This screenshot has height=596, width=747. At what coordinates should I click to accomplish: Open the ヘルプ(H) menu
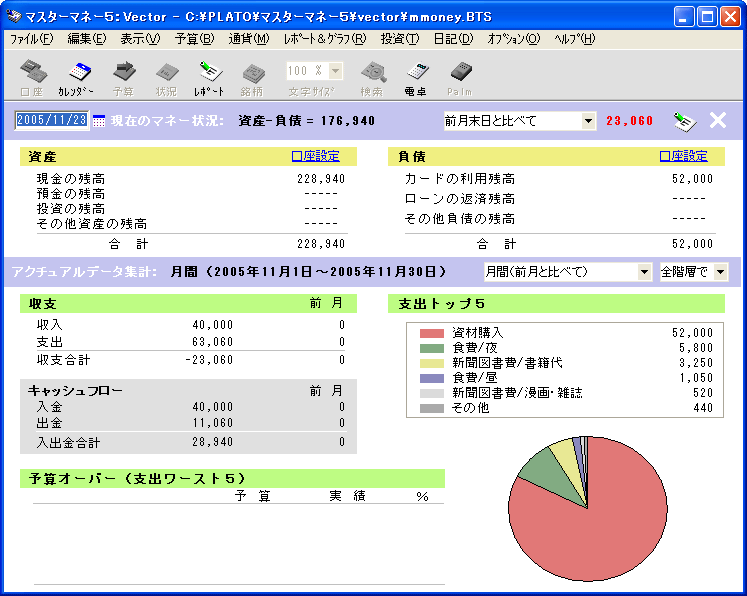(575, 39)
